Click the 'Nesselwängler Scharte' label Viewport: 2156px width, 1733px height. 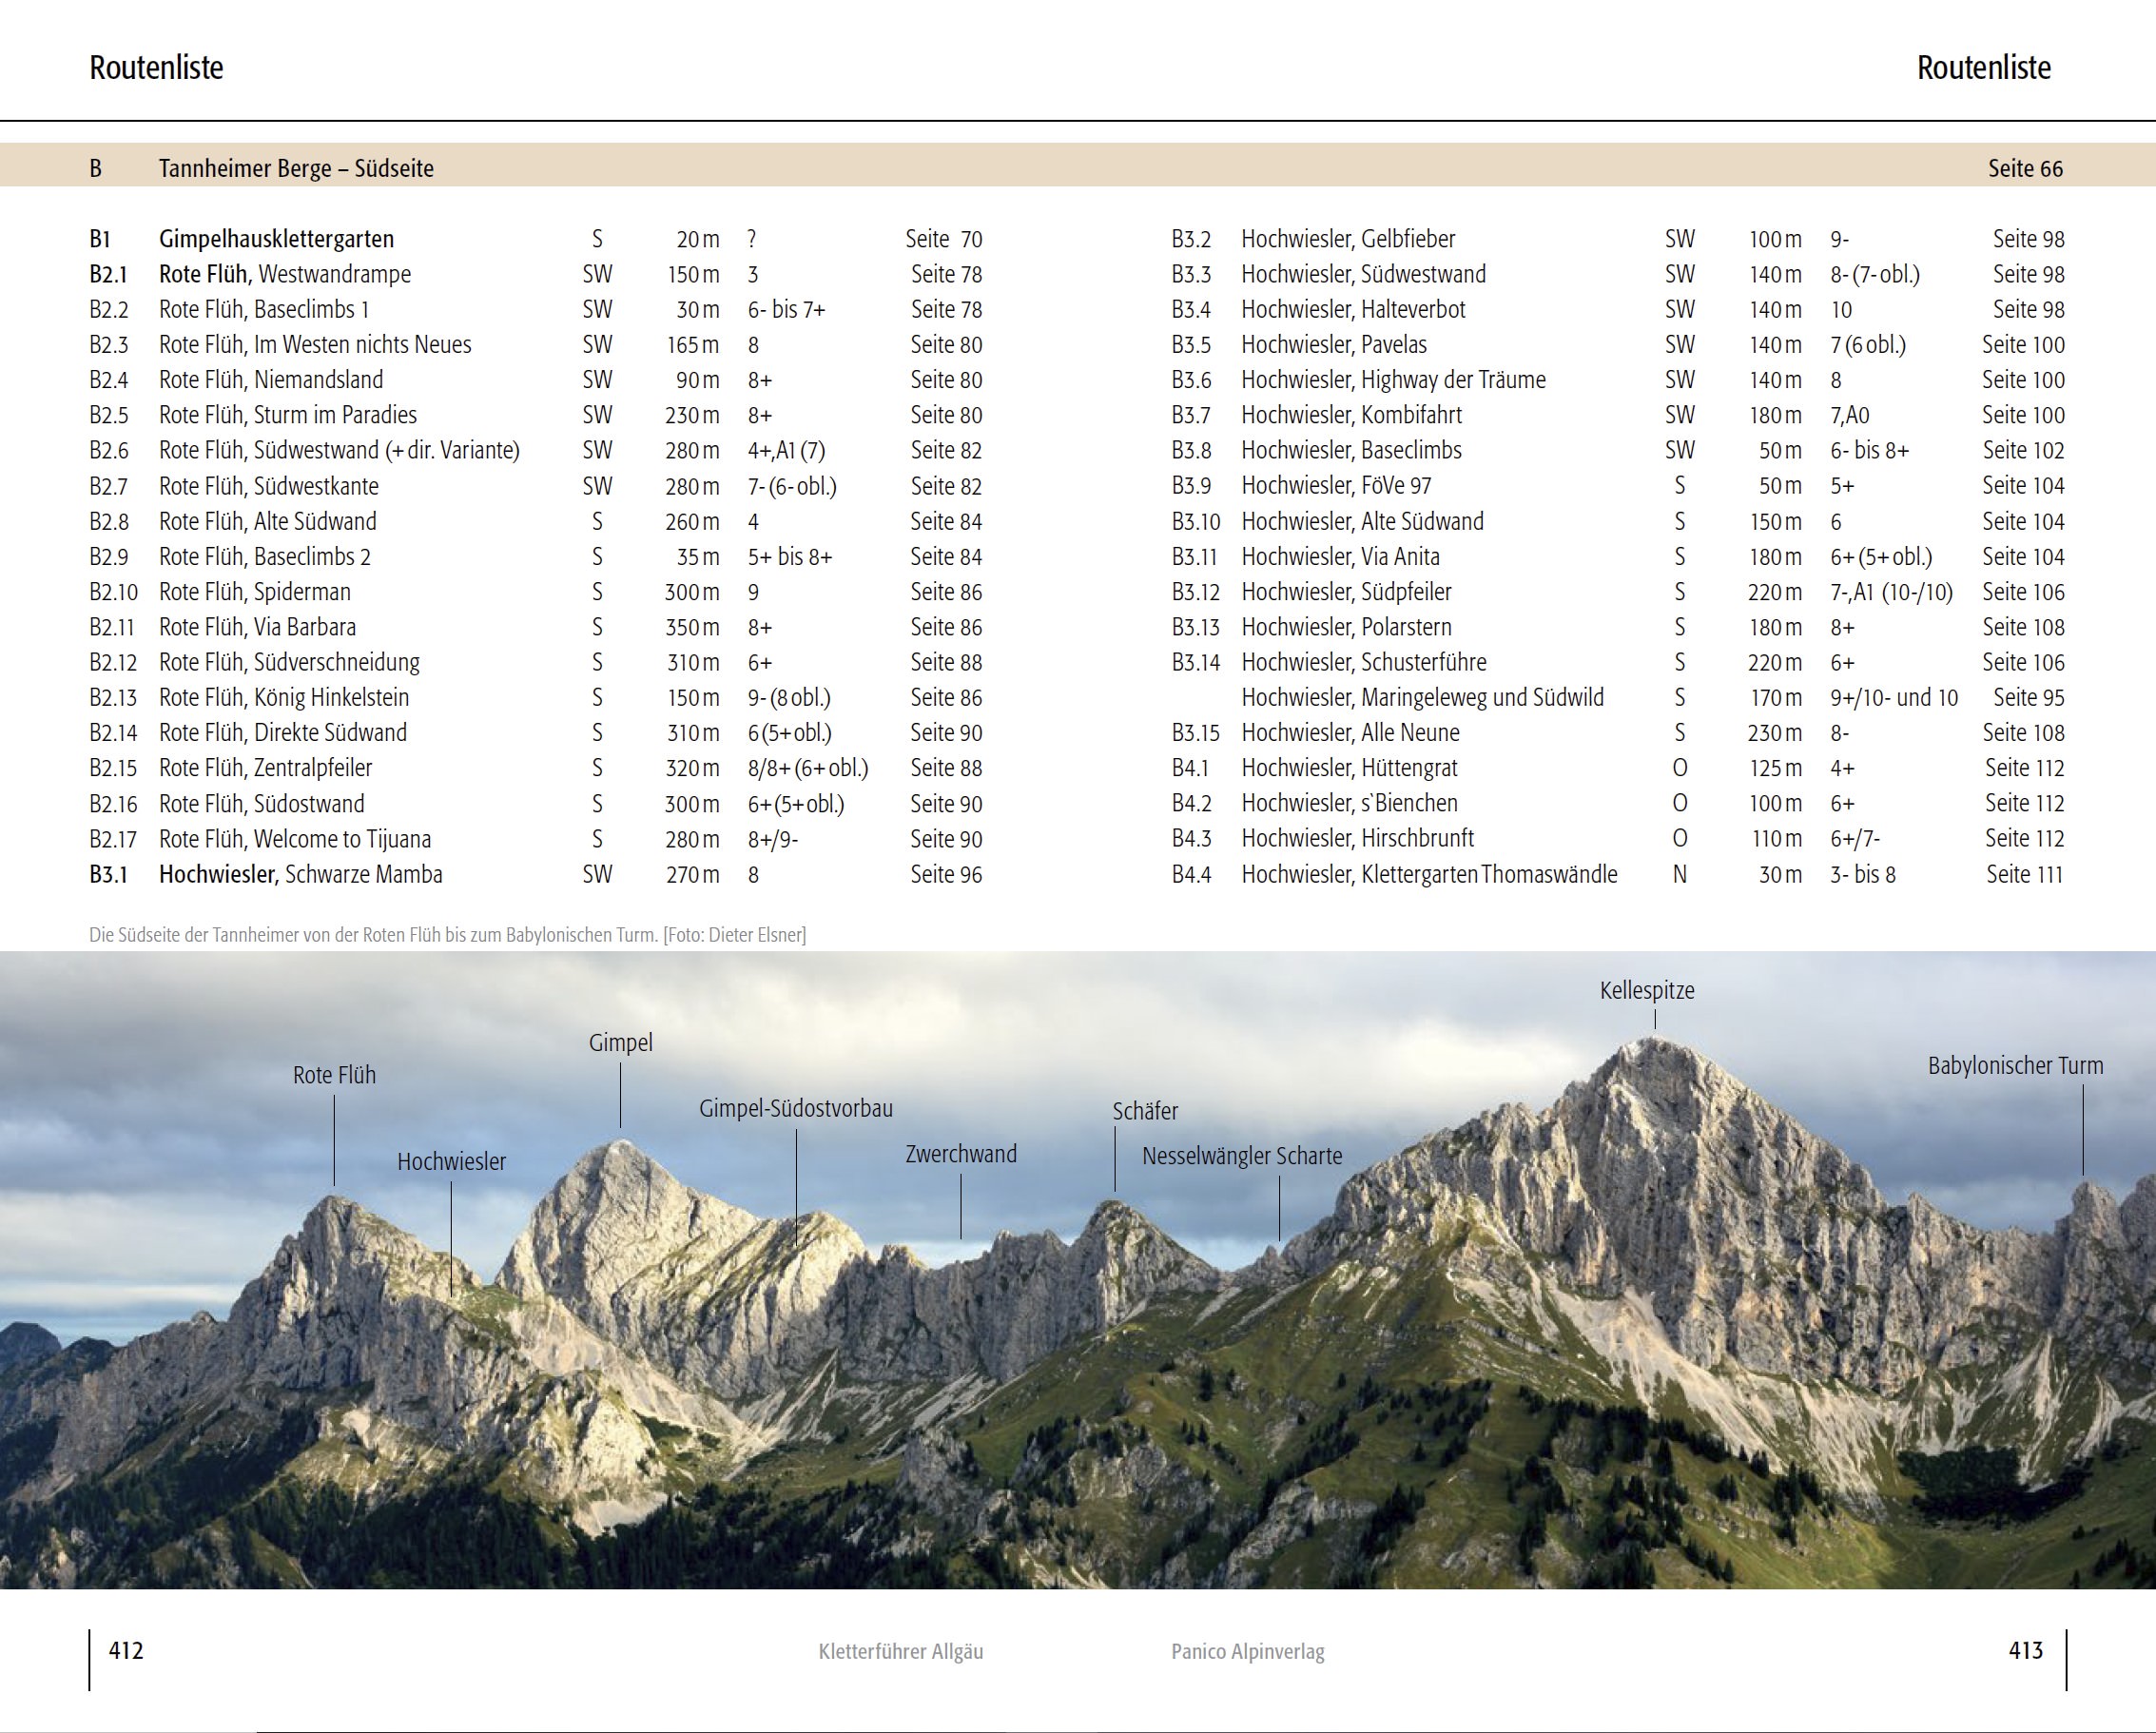(1242, 1156)
